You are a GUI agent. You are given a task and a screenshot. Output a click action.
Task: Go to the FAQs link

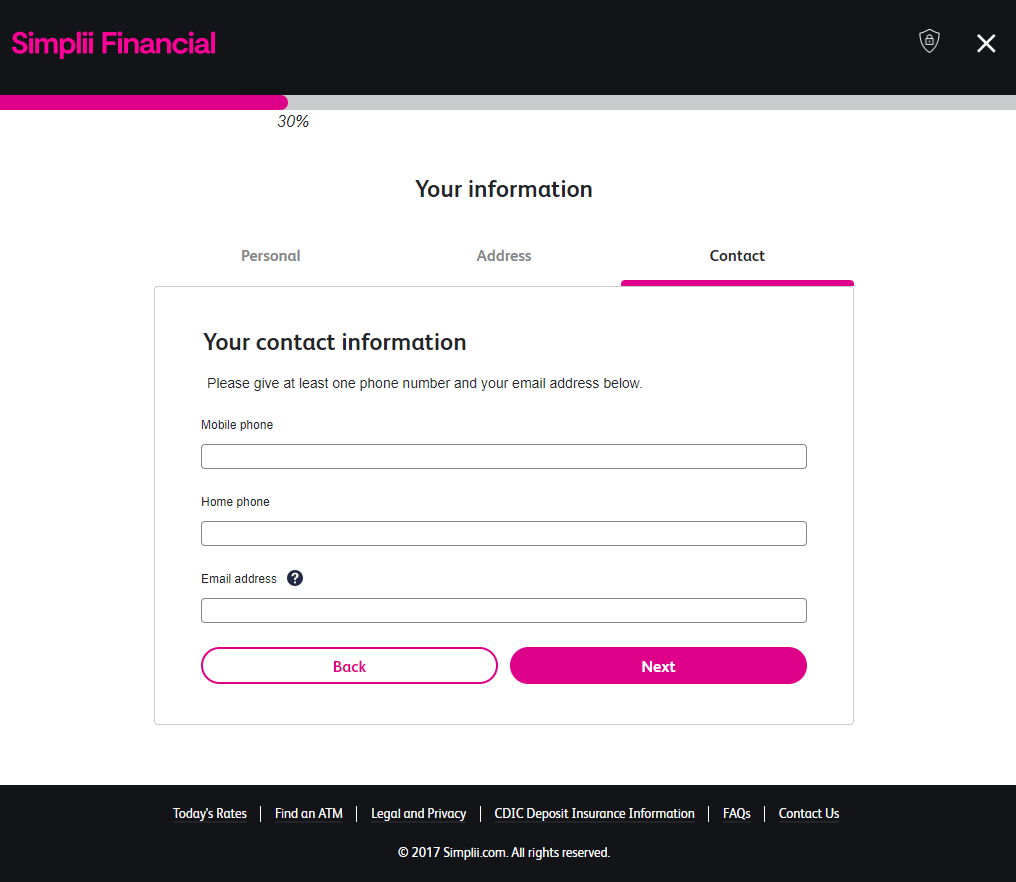737,814
